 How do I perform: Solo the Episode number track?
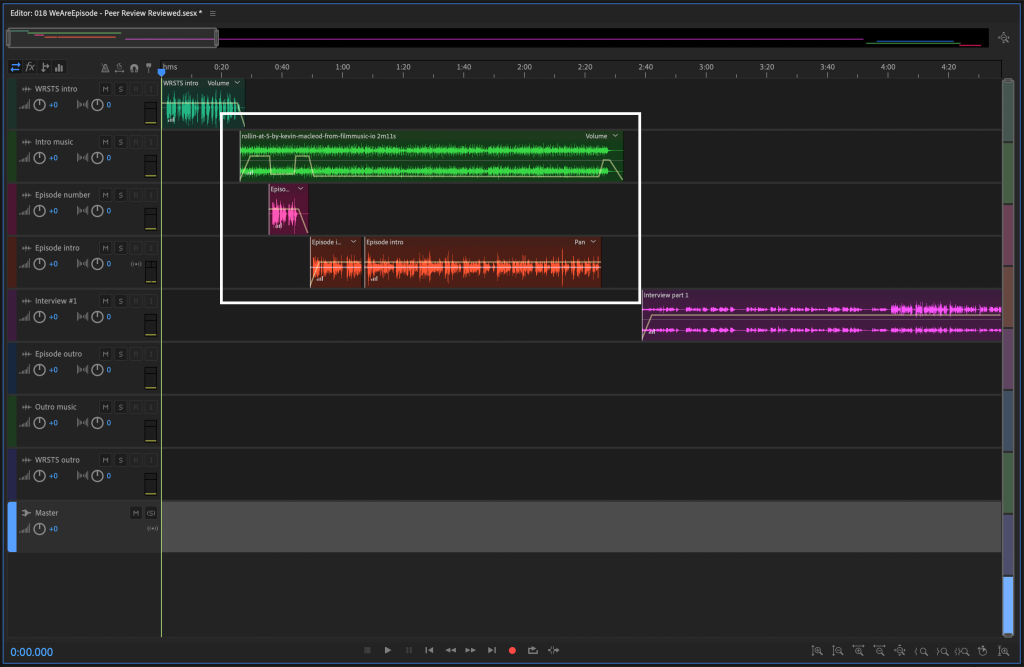120,195
